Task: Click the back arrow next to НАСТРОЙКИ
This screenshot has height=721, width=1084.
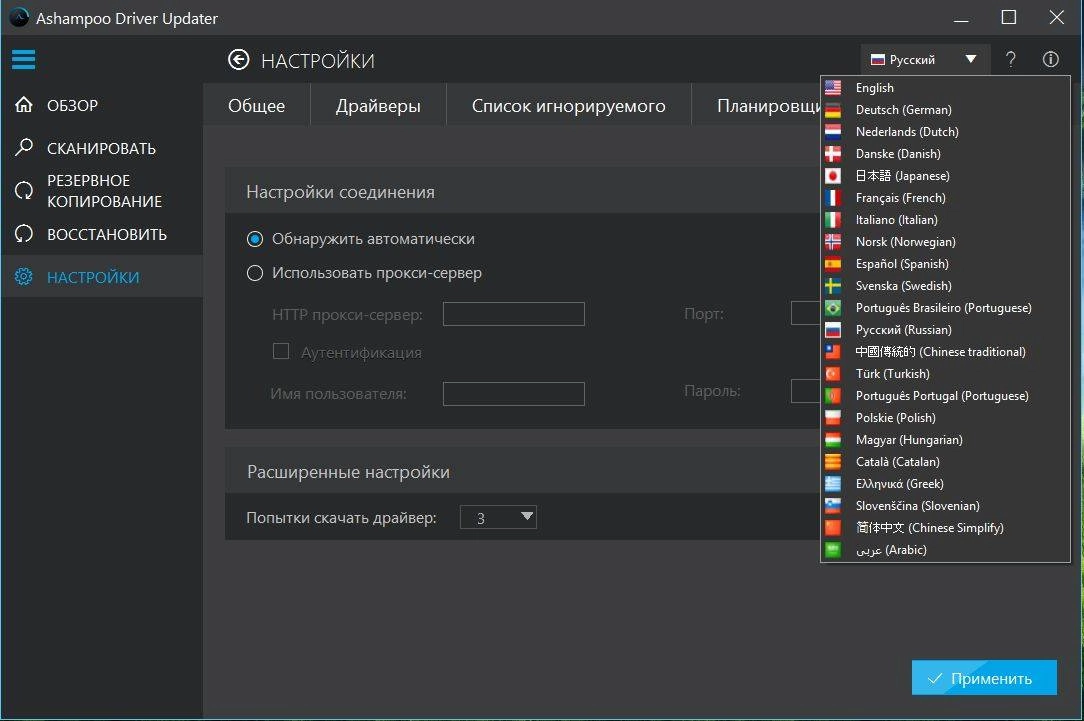Action: coord(239,60)
